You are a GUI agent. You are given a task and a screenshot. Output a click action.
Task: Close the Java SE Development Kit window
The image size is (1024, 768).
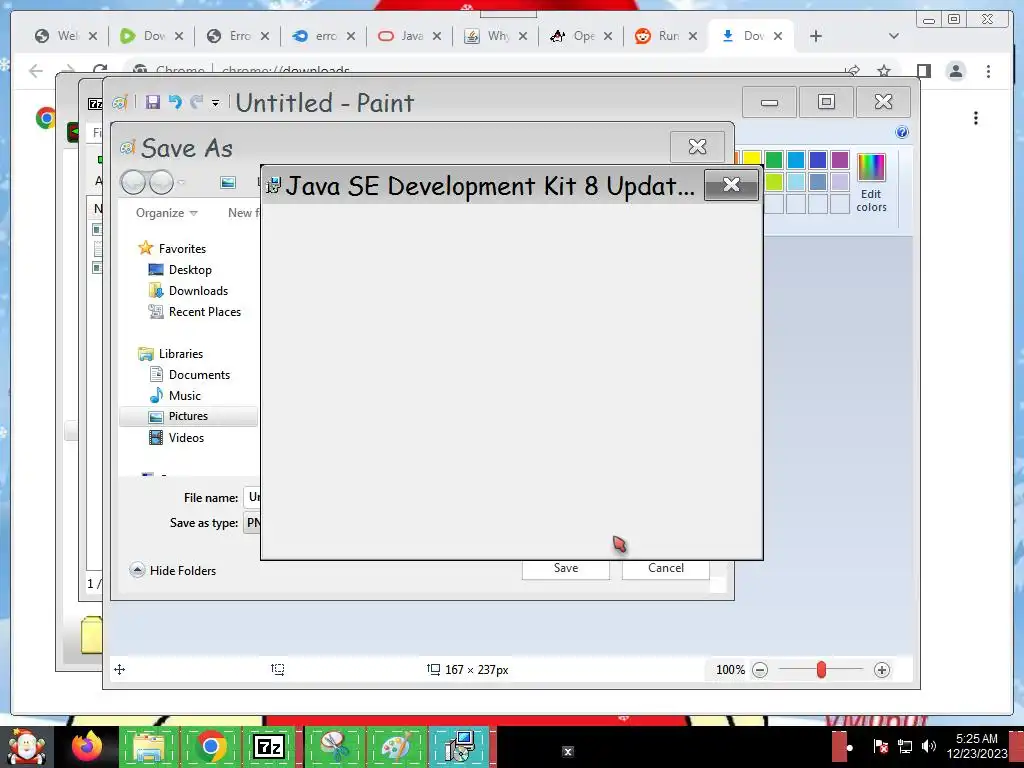coord(731,185)
